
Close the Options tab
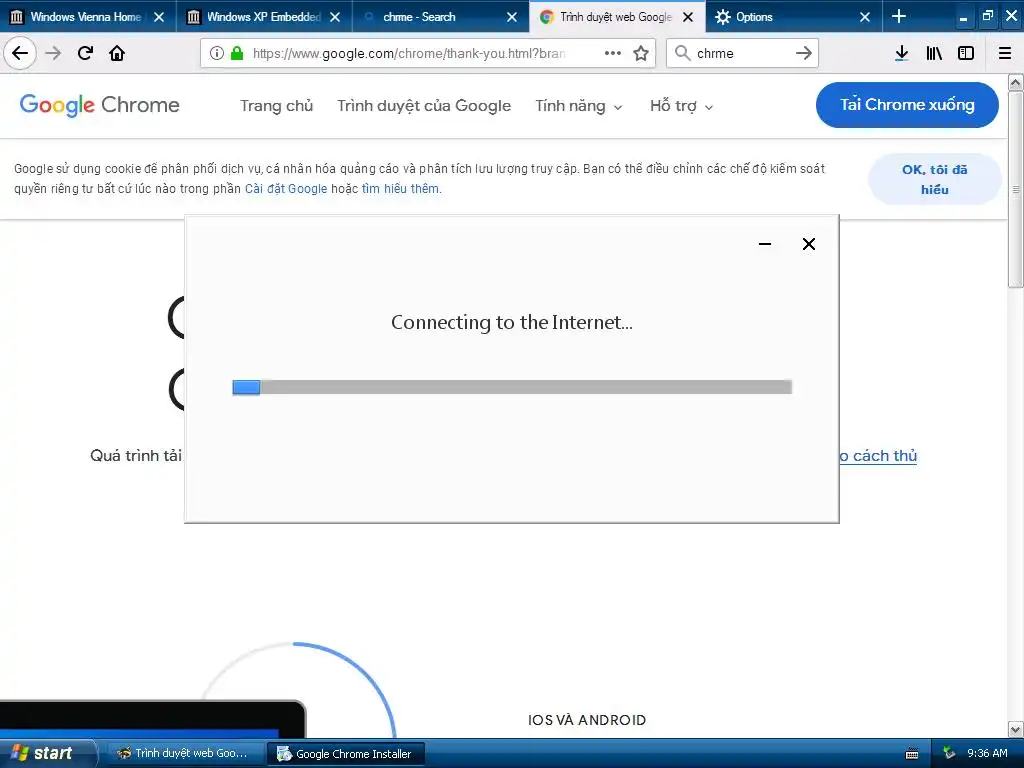pos(865,17)
